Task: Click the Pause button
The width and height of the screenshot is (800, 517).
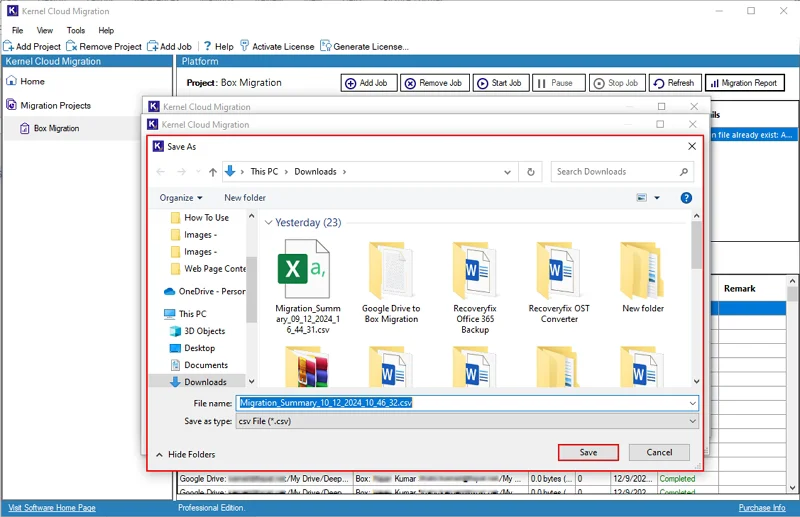Action: pos(558,83)
